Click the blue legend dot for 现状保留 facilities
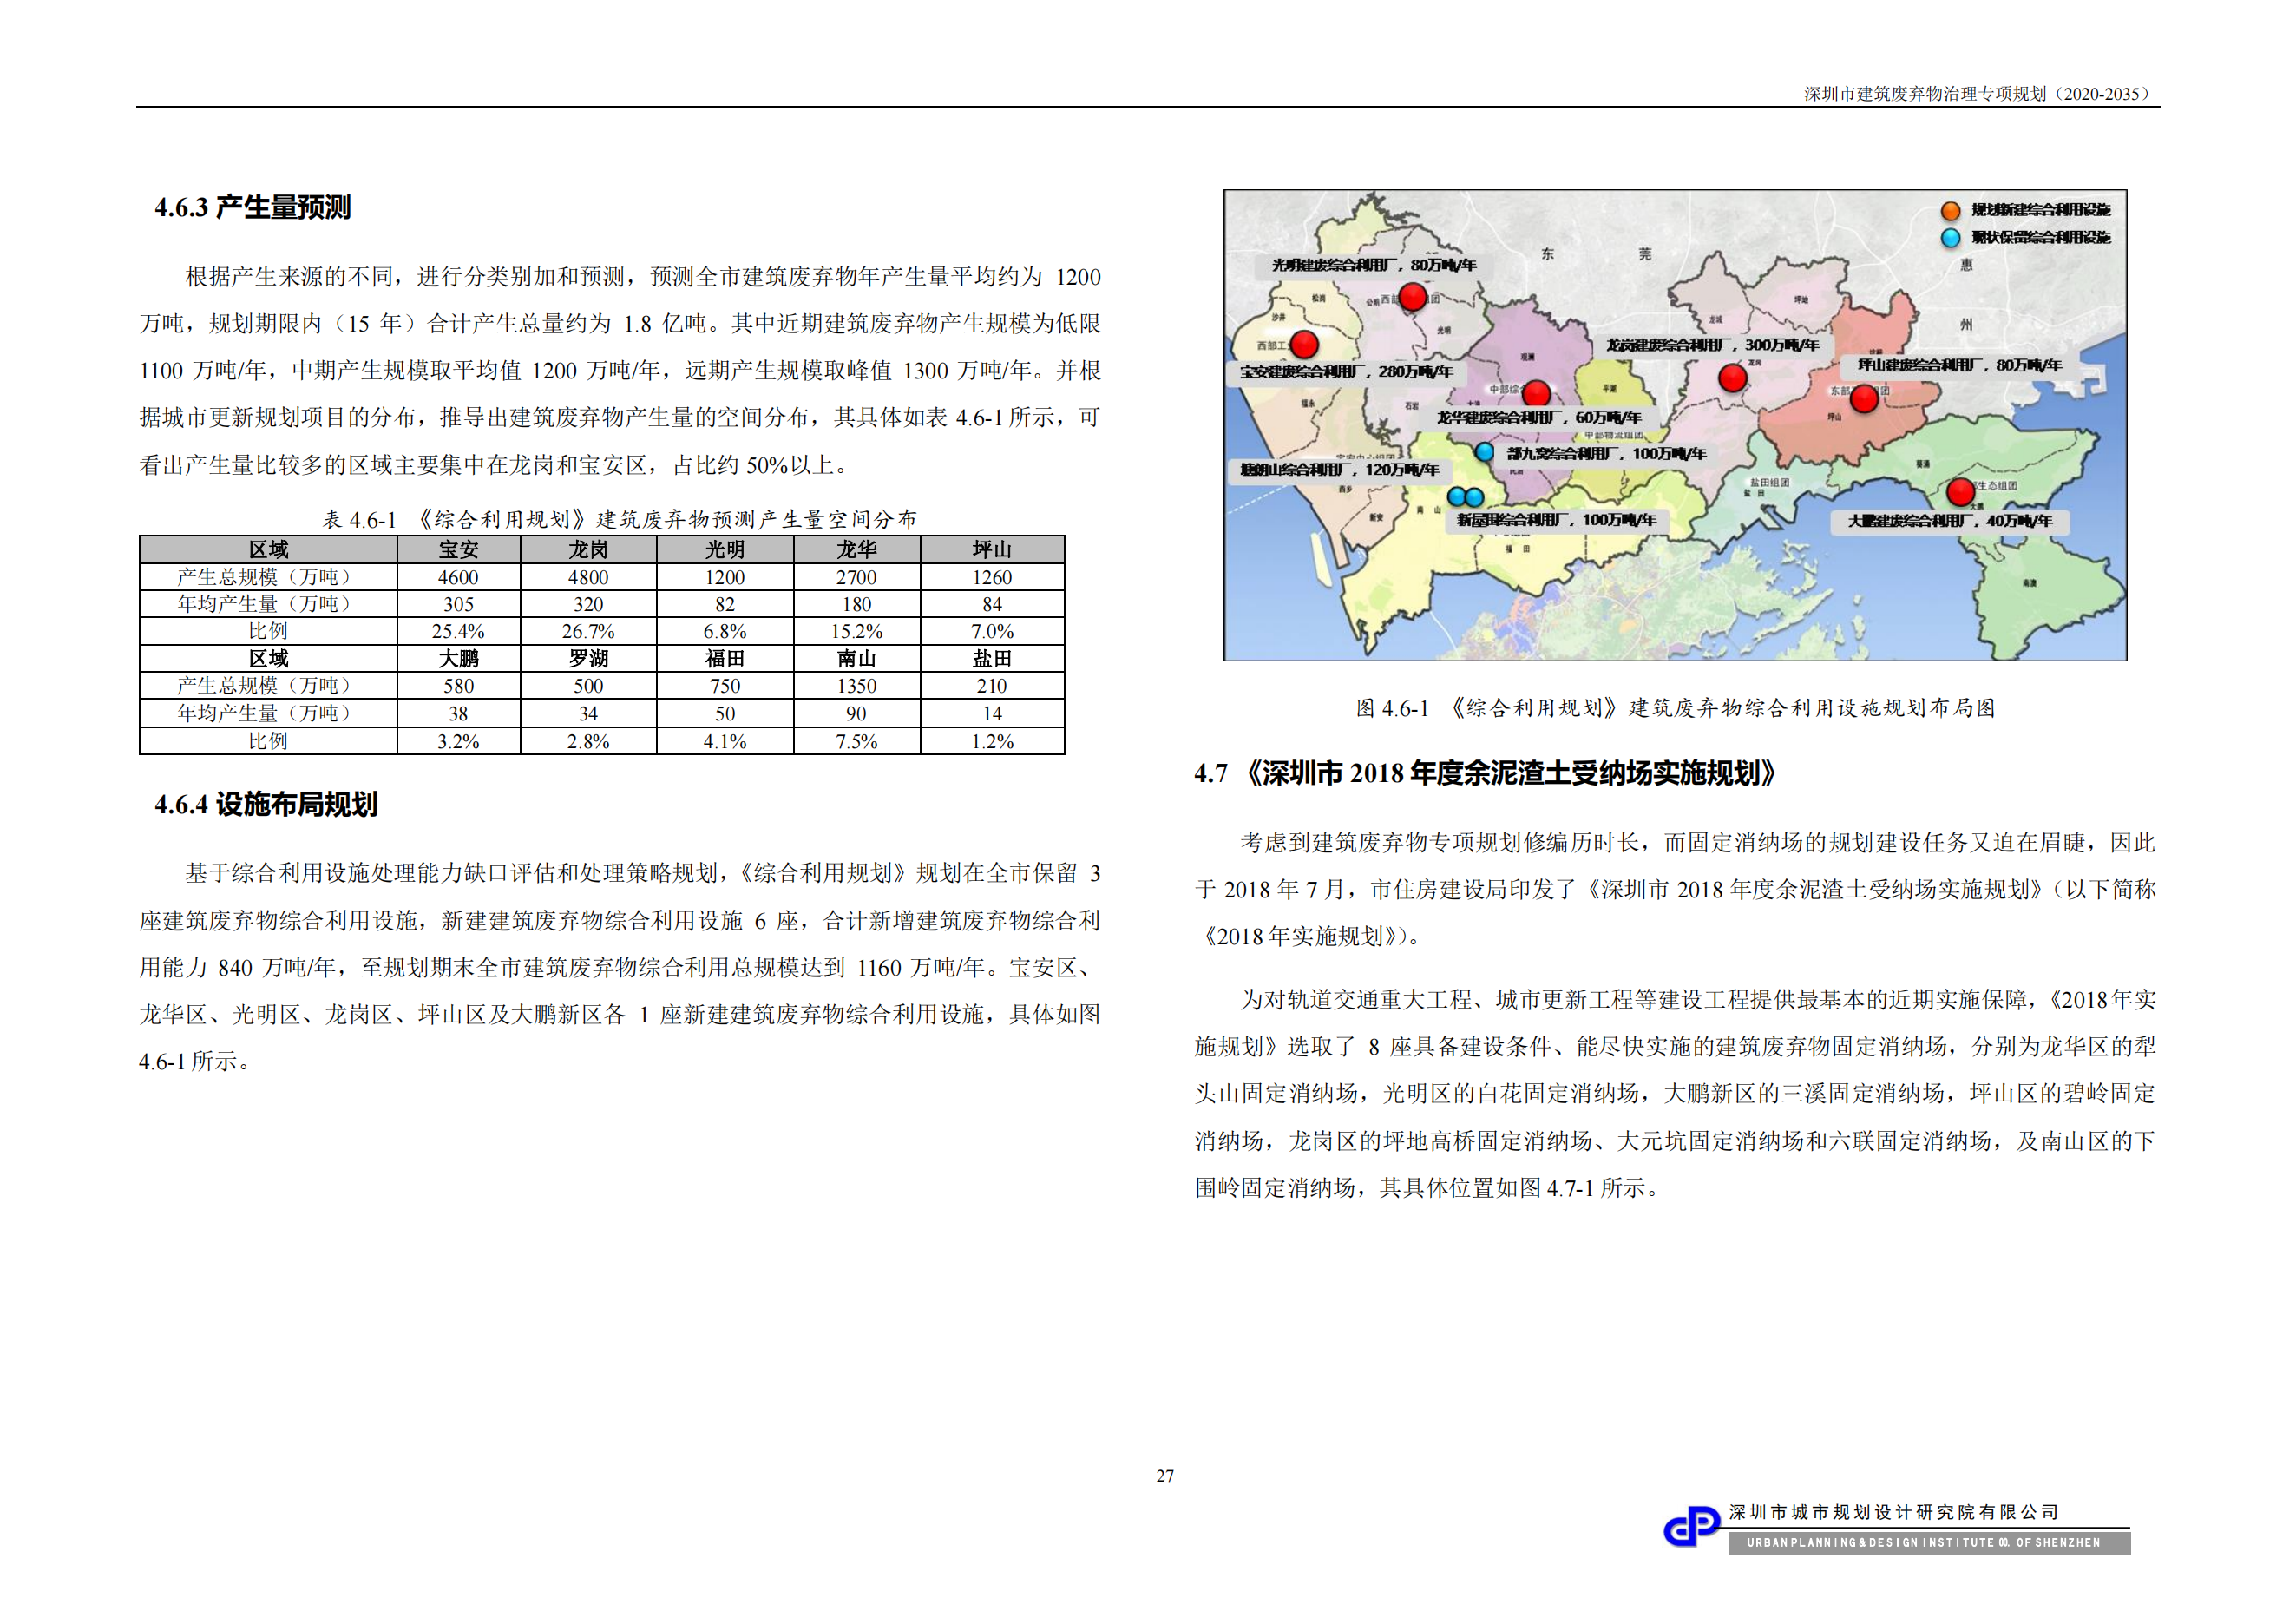Viewport: 2296px width, 1624px height. [1950, 238]
